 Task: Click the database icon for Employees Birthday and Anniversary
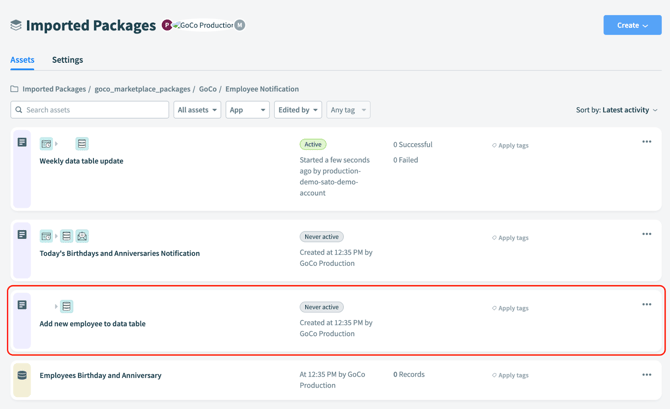[22, 375]
